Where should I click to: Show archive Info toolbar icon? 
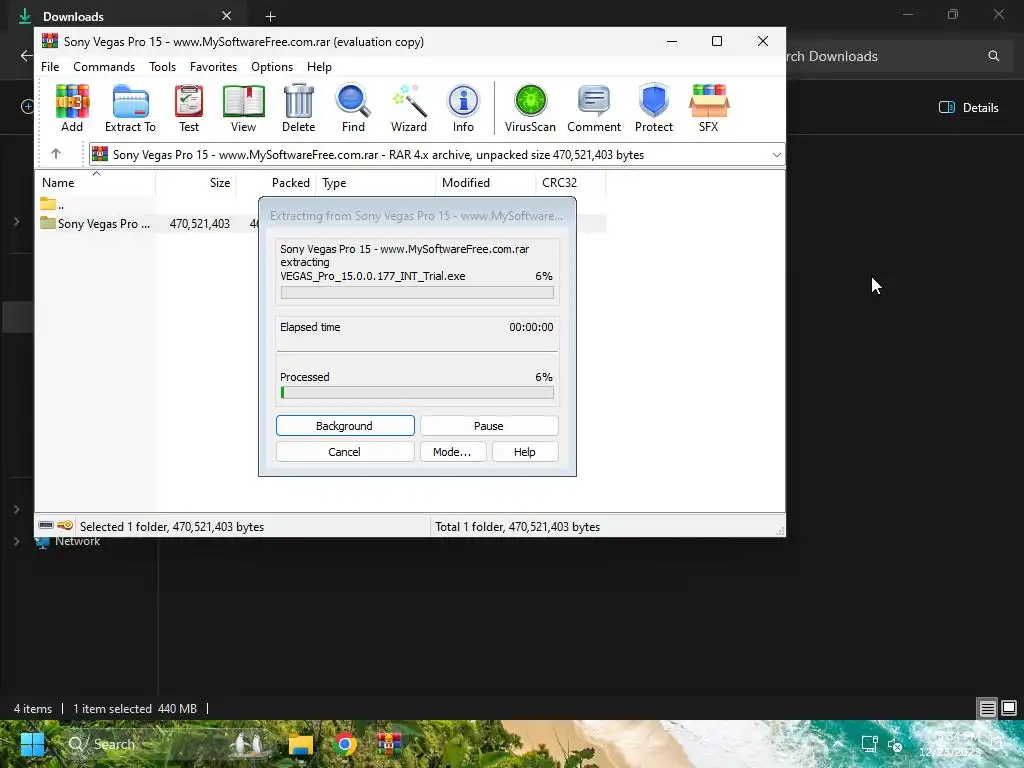[x=463, y=108]
